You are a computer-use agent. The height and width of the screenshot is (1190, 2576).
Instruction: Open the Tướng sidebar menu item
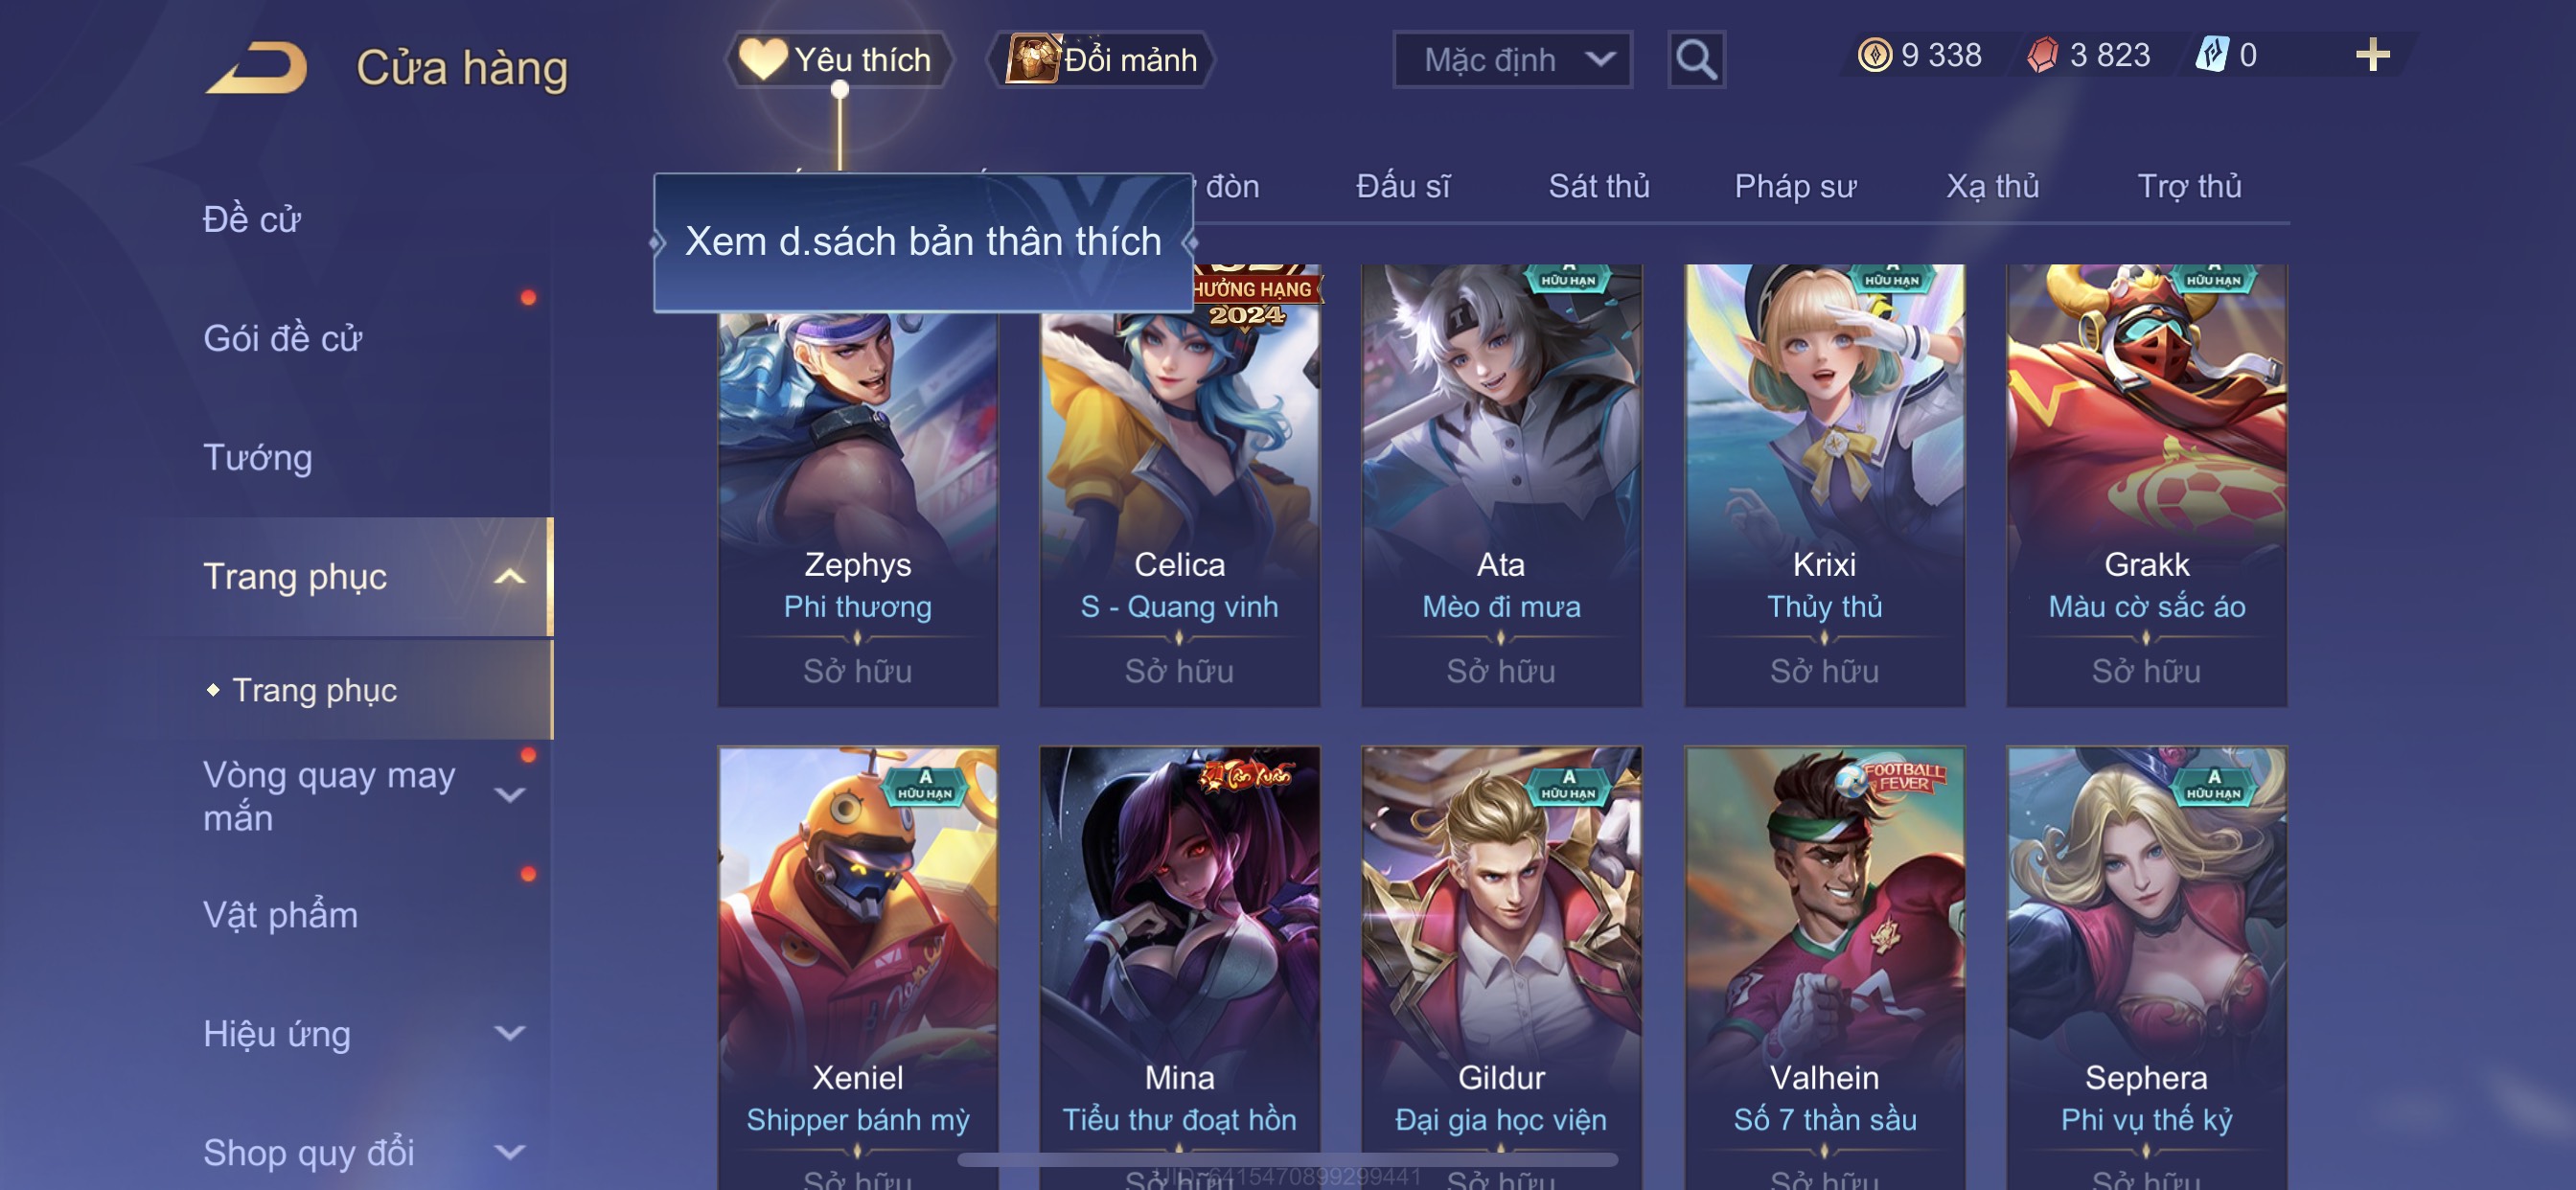click(258, 458)
